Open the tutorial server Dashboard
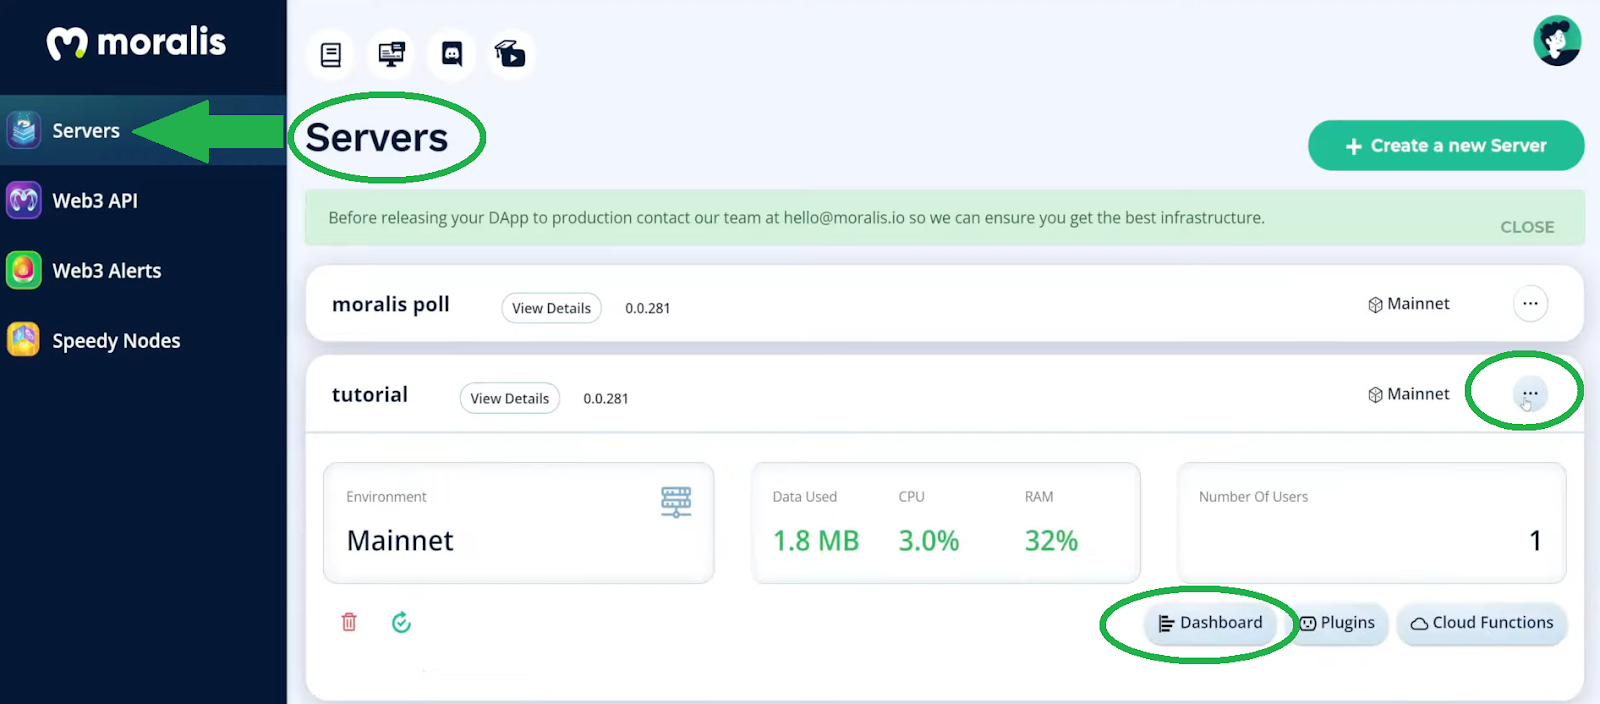 (1210, 623)
